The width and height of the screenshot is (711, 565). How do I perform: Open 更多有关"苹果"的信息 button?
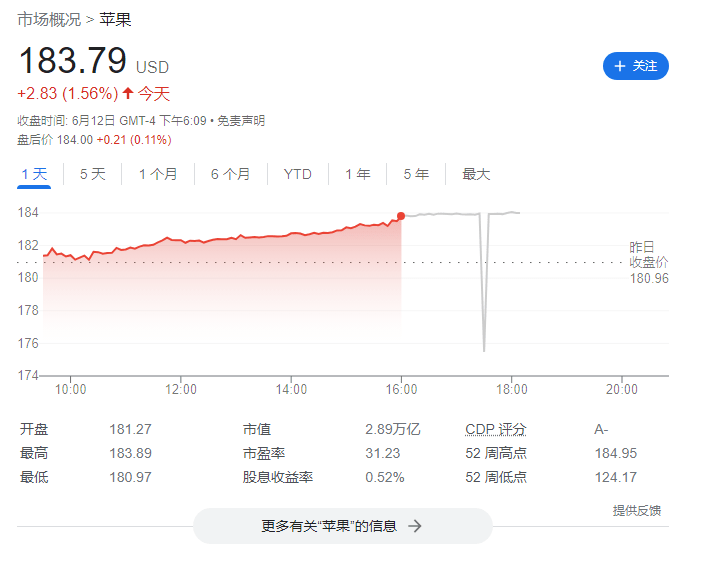click(x=343, y=526)
